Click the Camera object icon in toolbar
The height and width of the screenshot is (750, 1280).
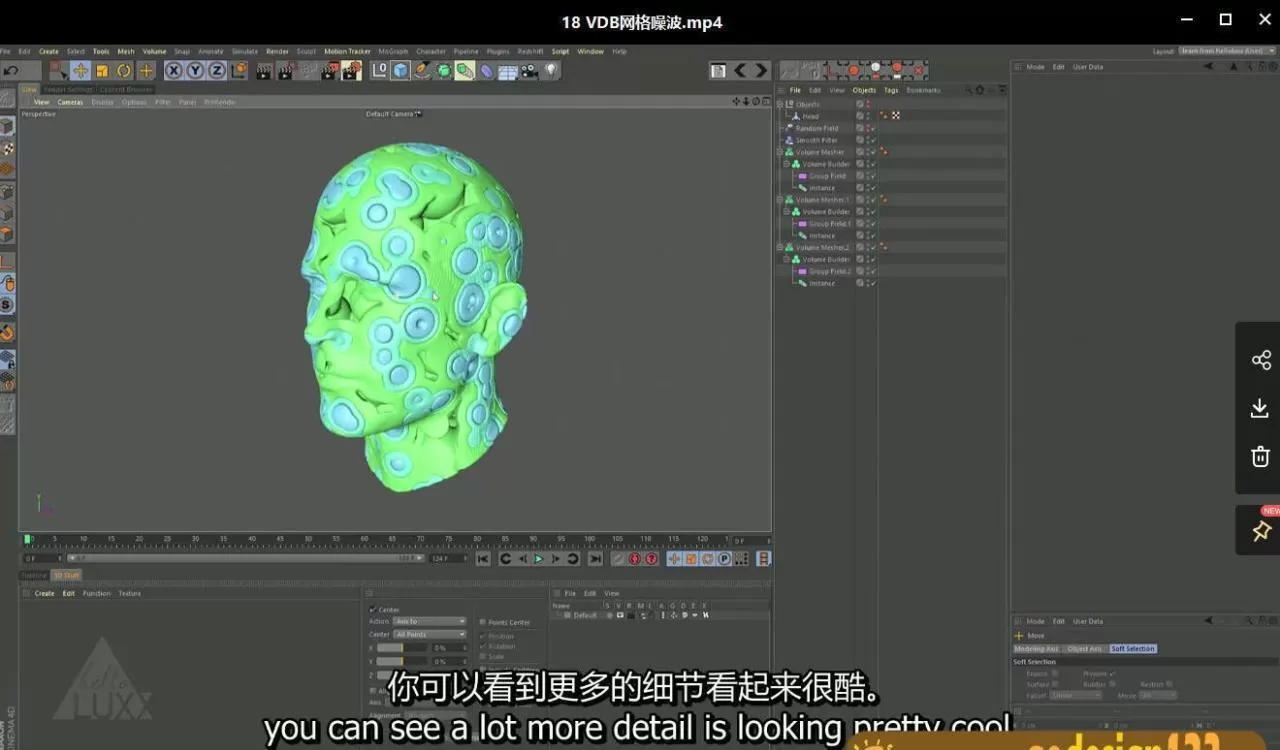[x=529, y=71]
